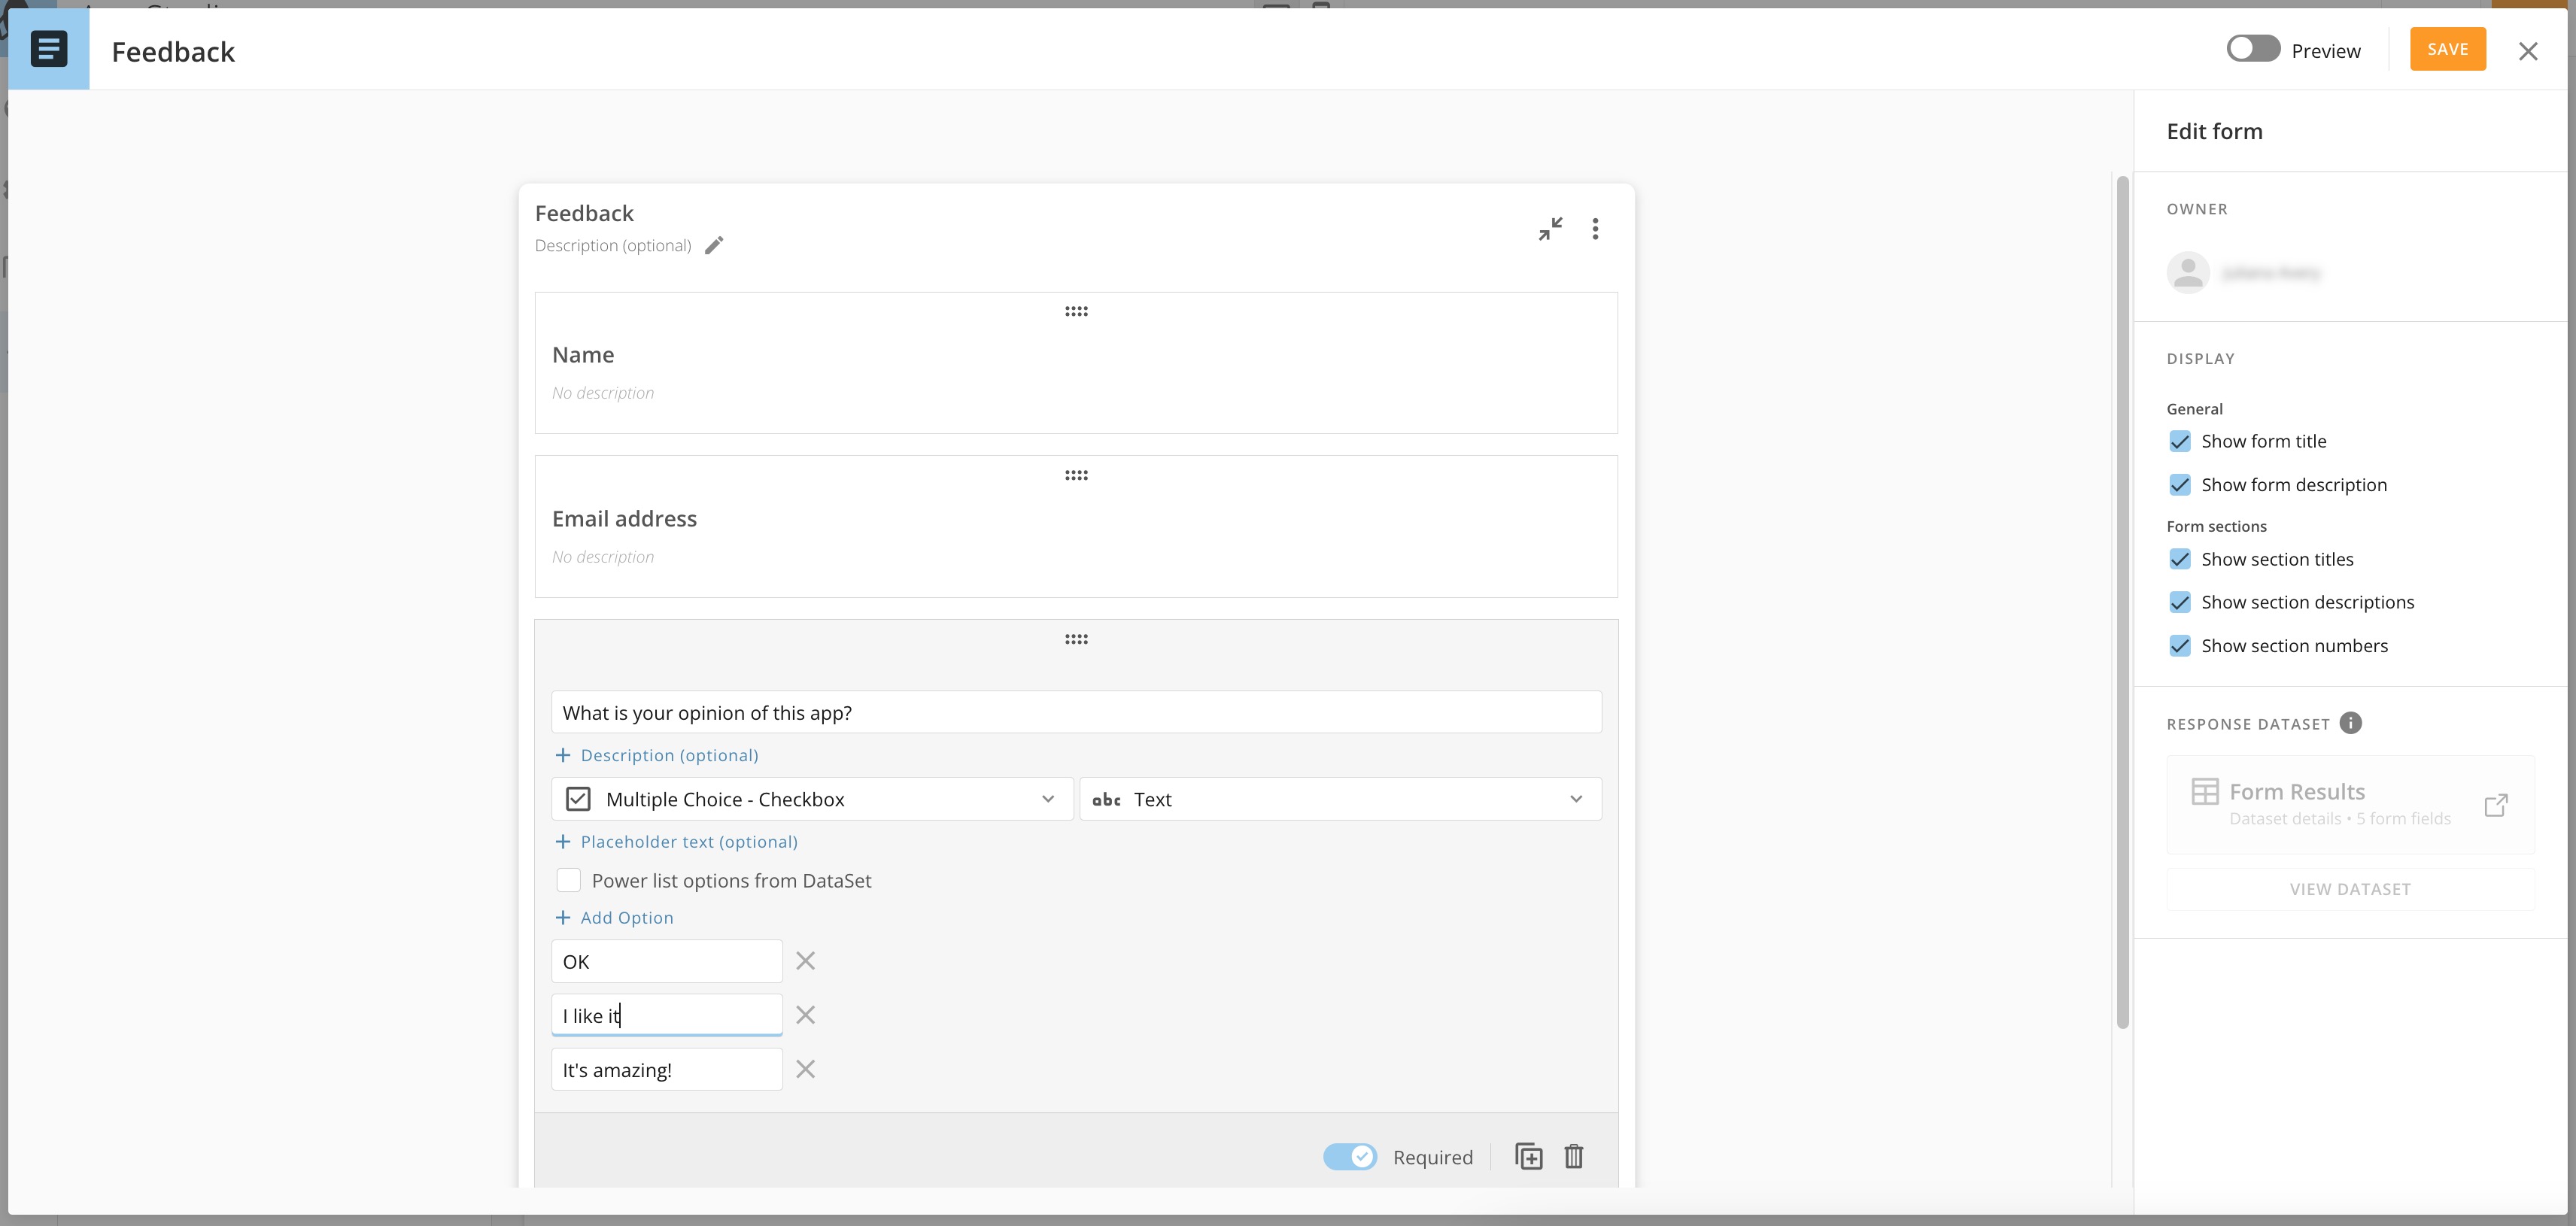Duplicate the question with copy icon
The width and height of the screenshot is (2576, 1226).
[1528, 1156]
